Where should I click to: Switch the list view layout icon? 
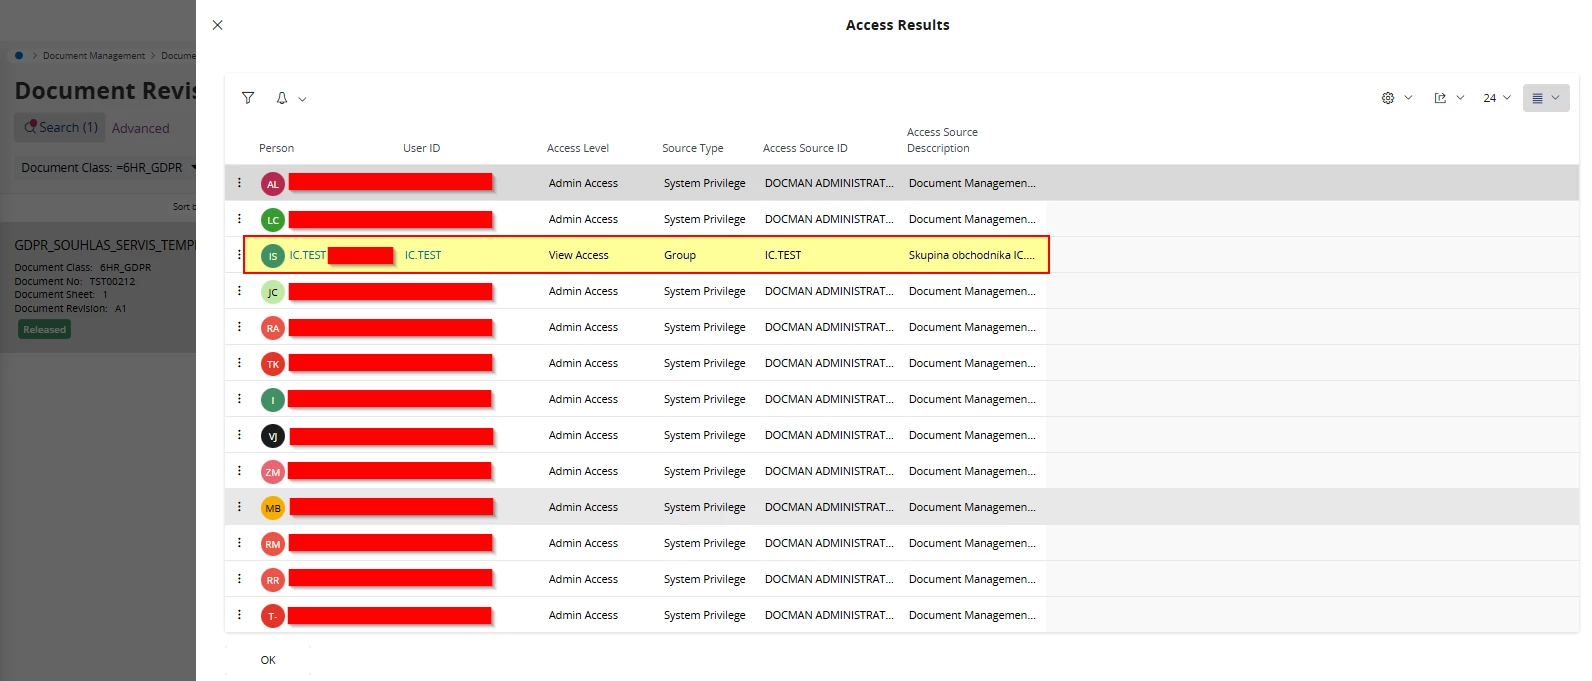(x=1538, y=98)
